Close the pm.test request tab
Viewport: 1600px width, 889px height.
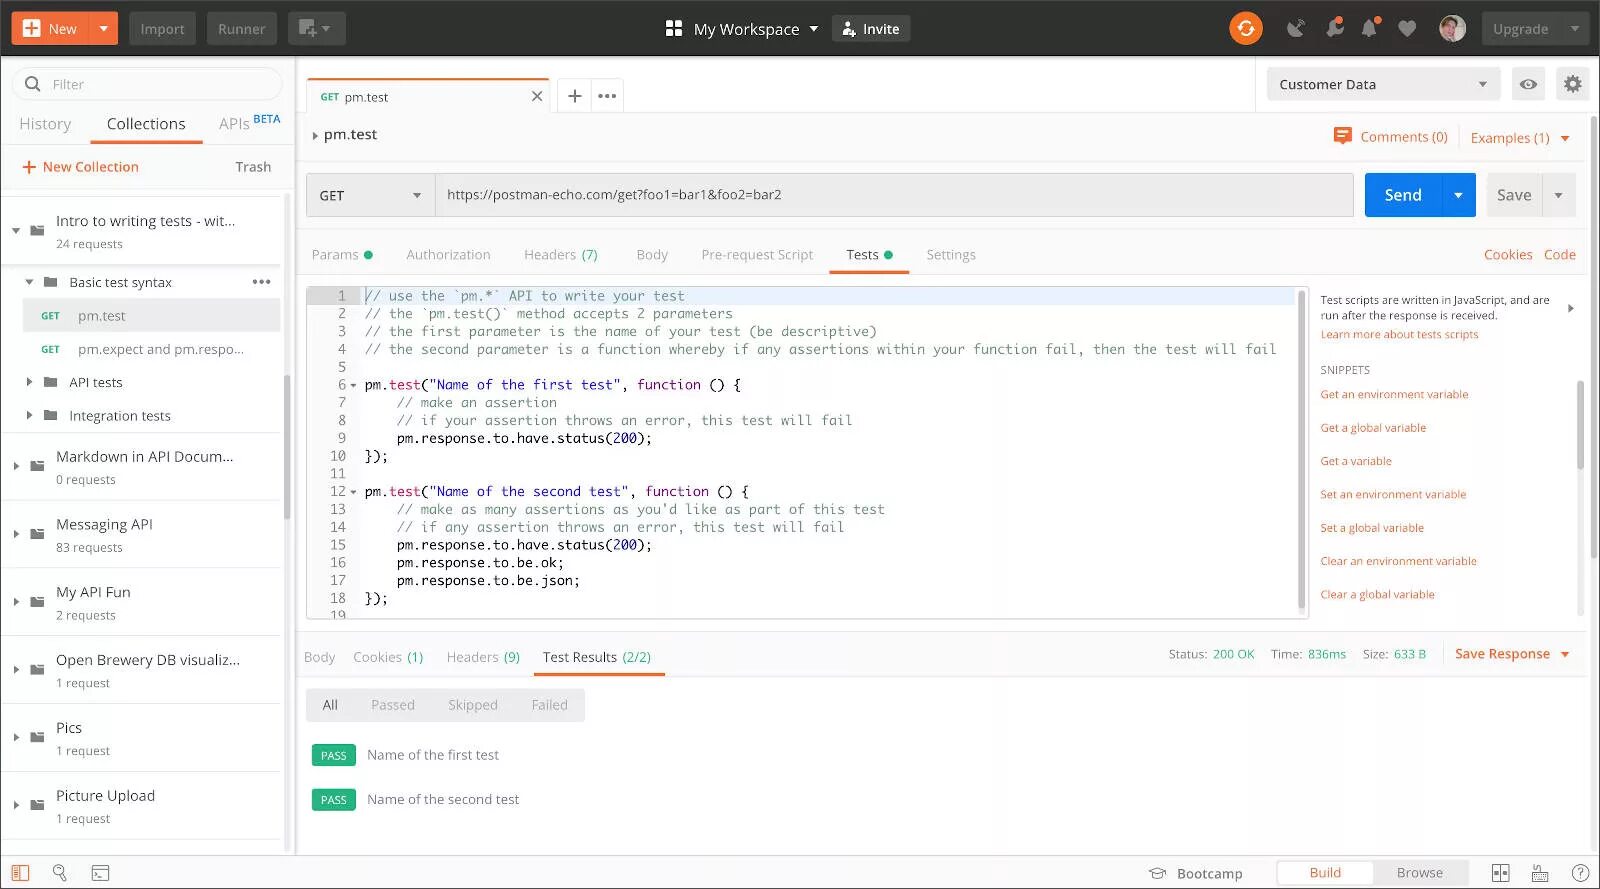pos(537,96)
